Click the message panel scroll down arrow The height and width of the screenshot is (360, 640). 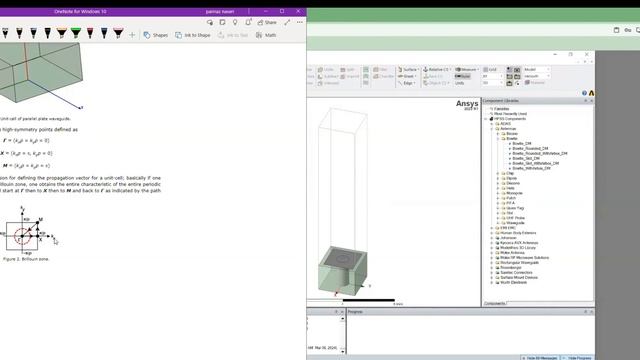pos(343,351)
